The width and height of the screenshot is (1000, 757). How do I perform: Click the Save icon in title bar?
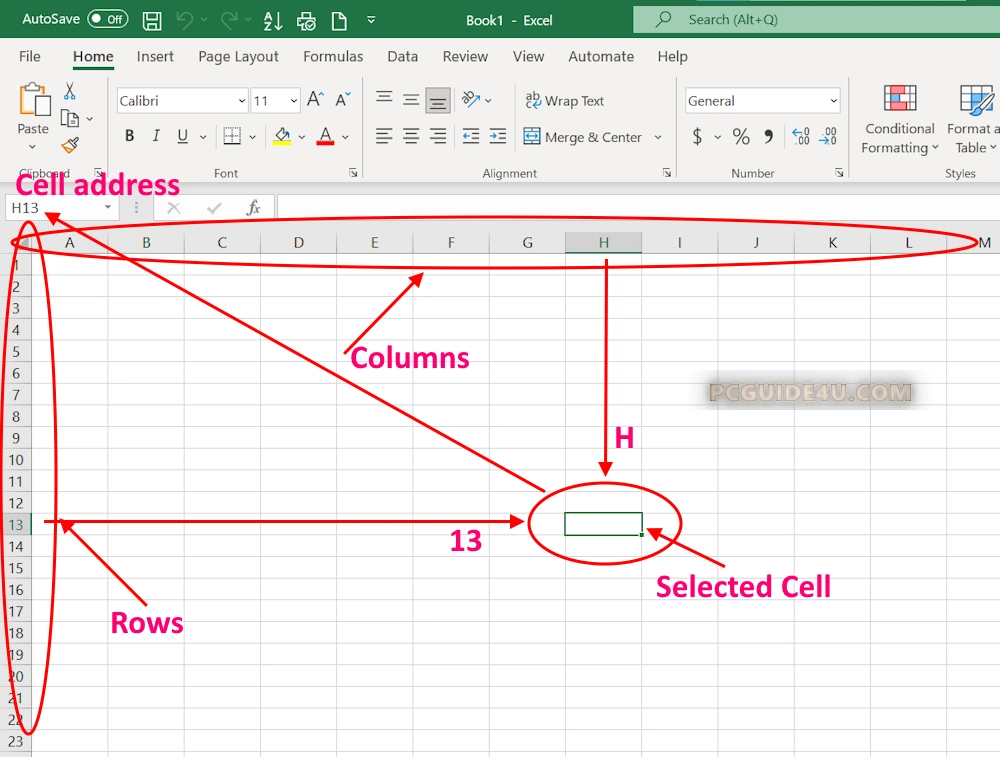152,20
